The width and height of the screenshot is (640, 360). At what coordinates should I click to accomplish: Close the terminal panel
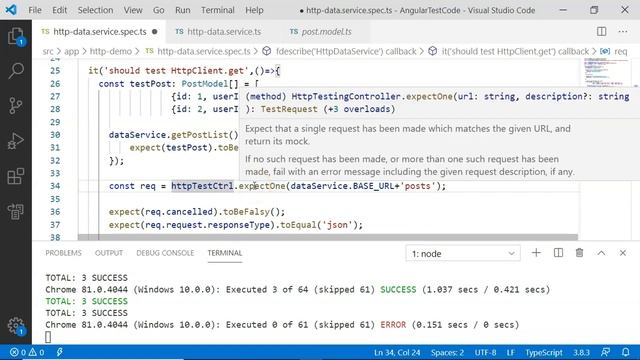pos(623,253)
